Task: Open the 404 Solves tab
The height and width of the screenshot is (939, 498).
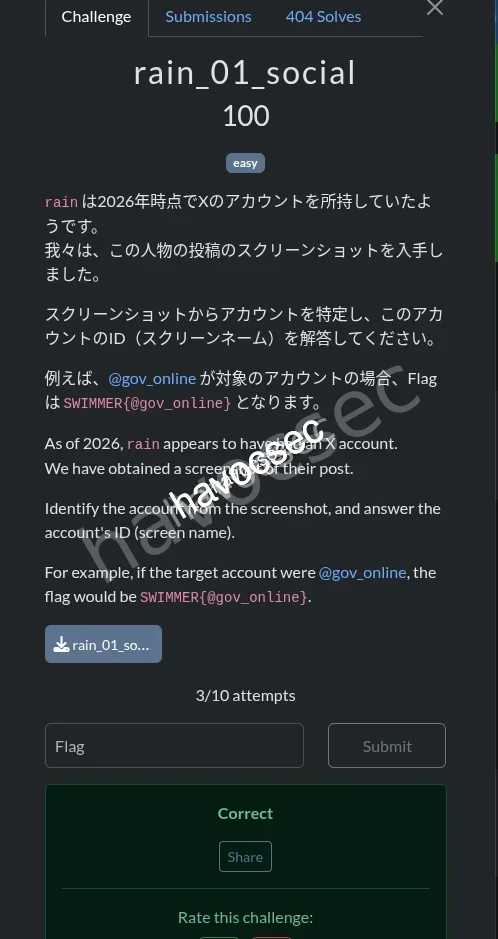Action: [x=323, y=17]
